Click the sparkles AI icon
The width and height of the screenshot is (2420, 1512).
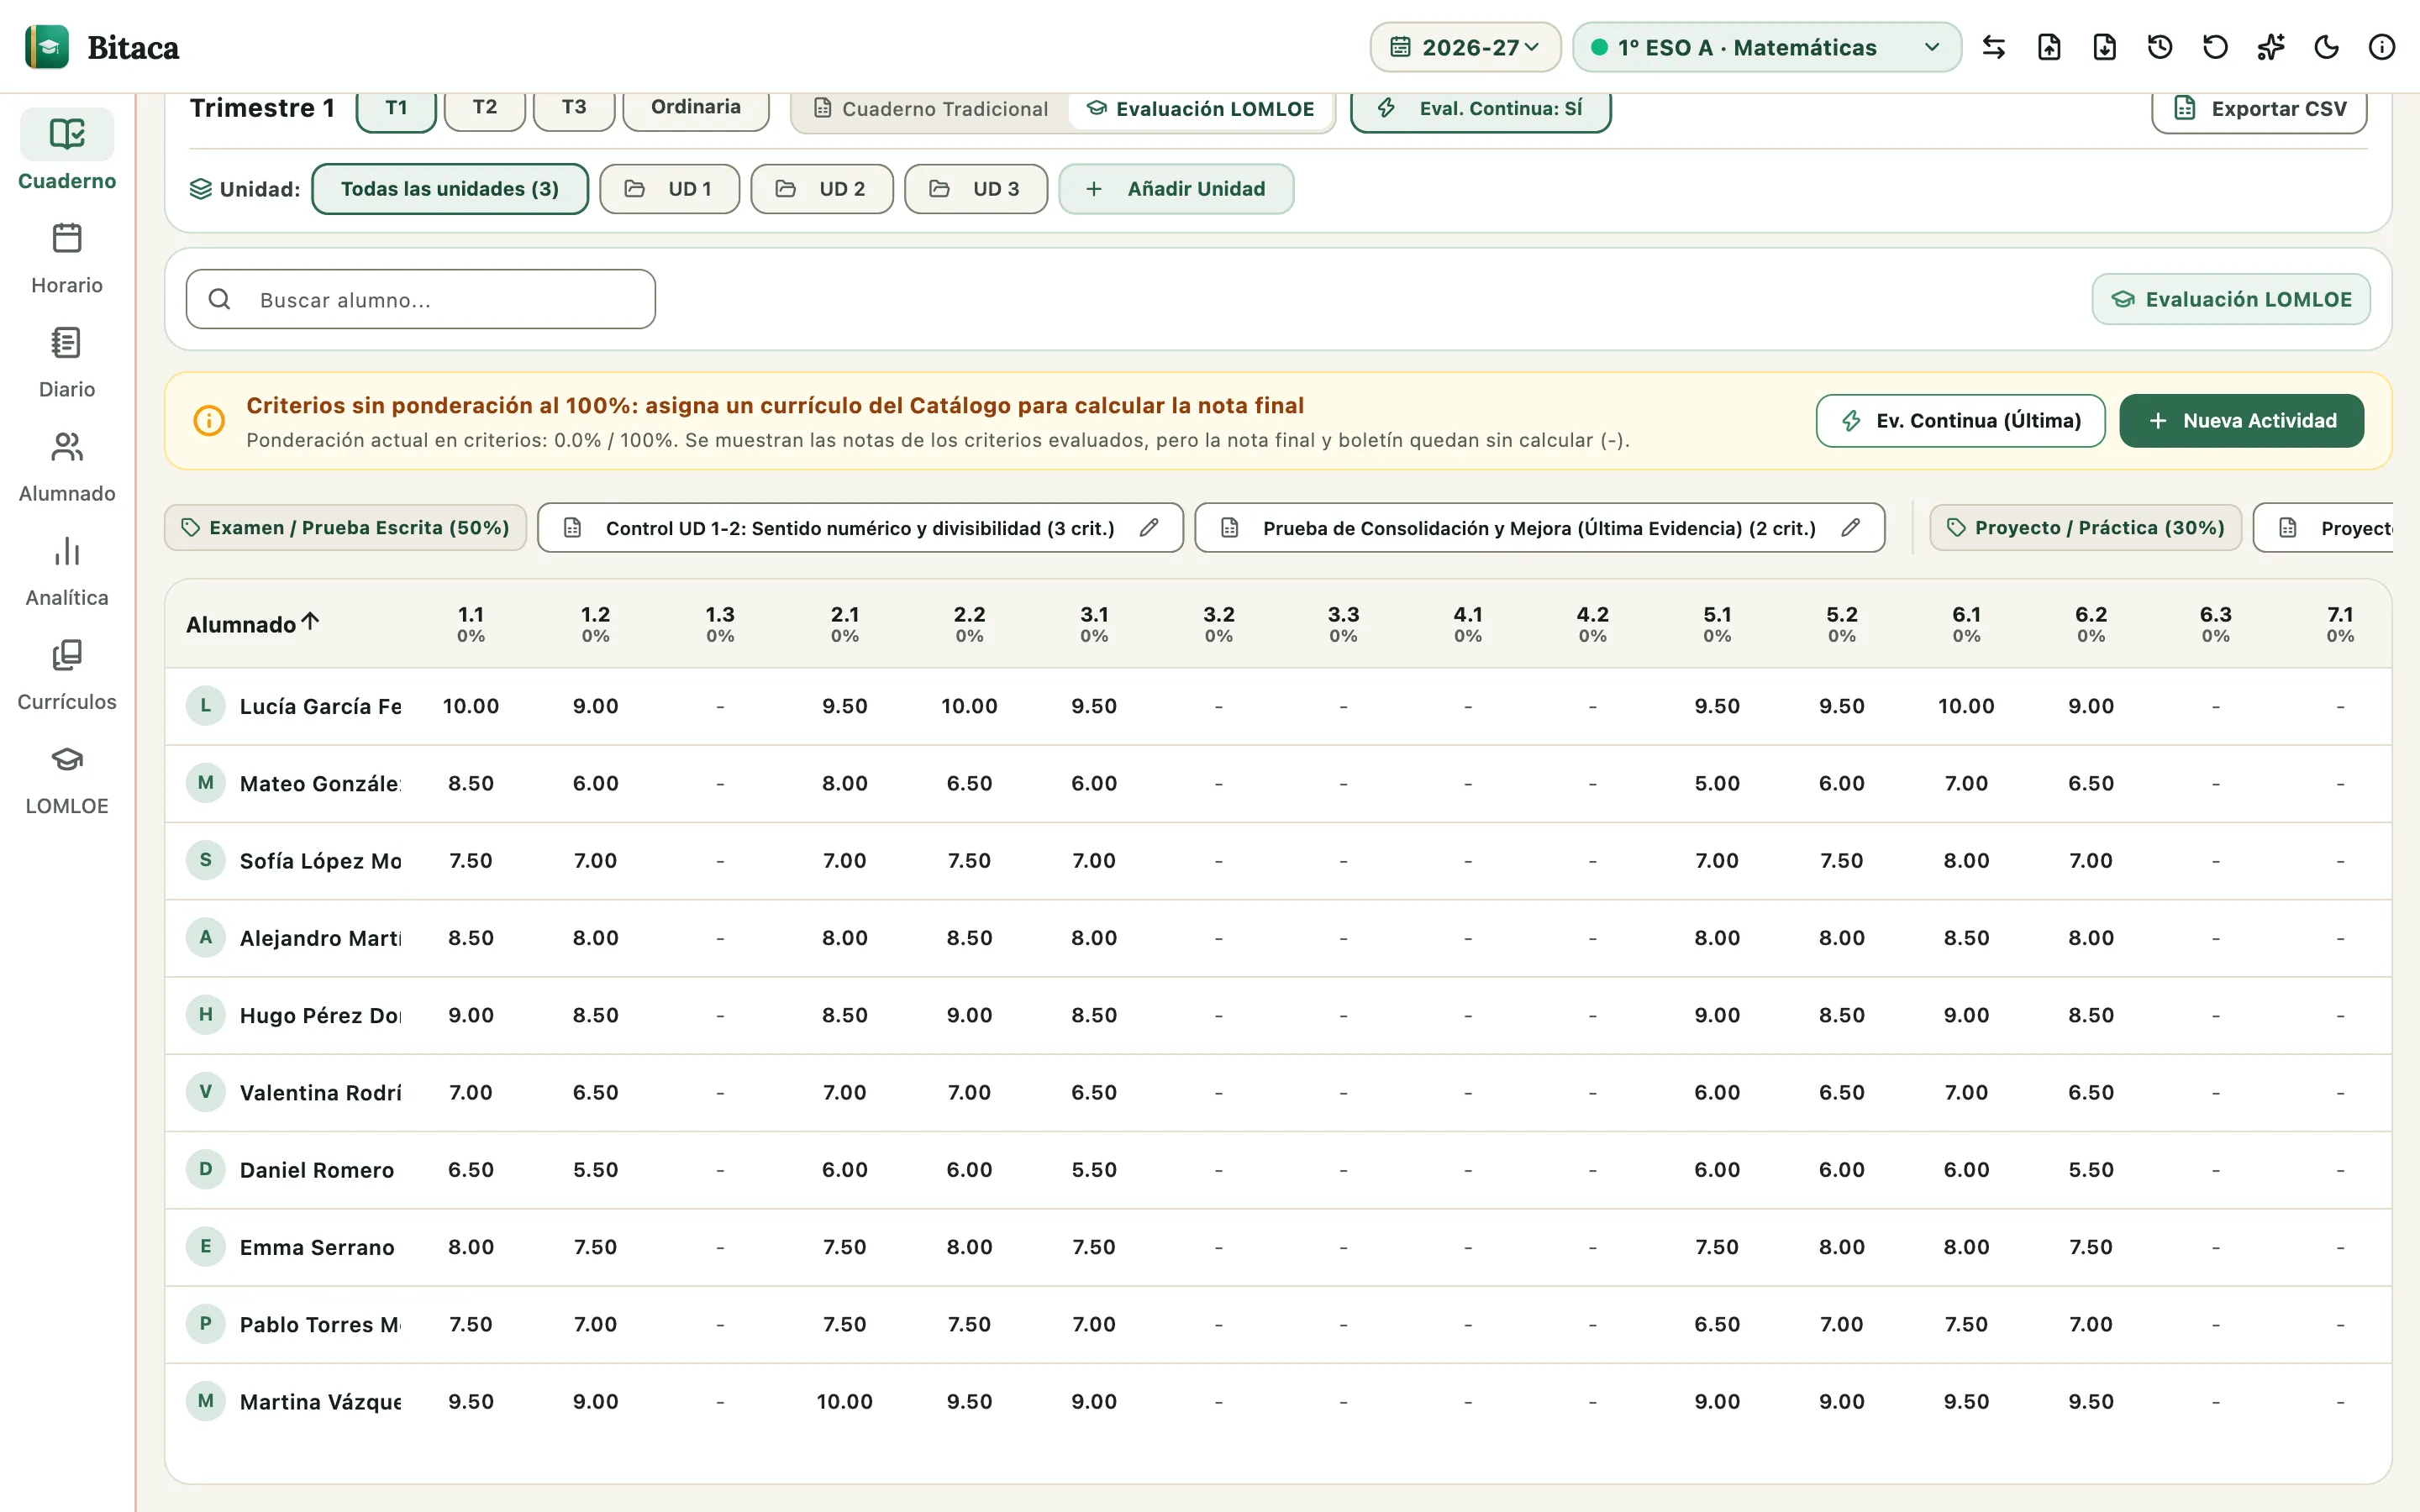tap(2271, 47)
